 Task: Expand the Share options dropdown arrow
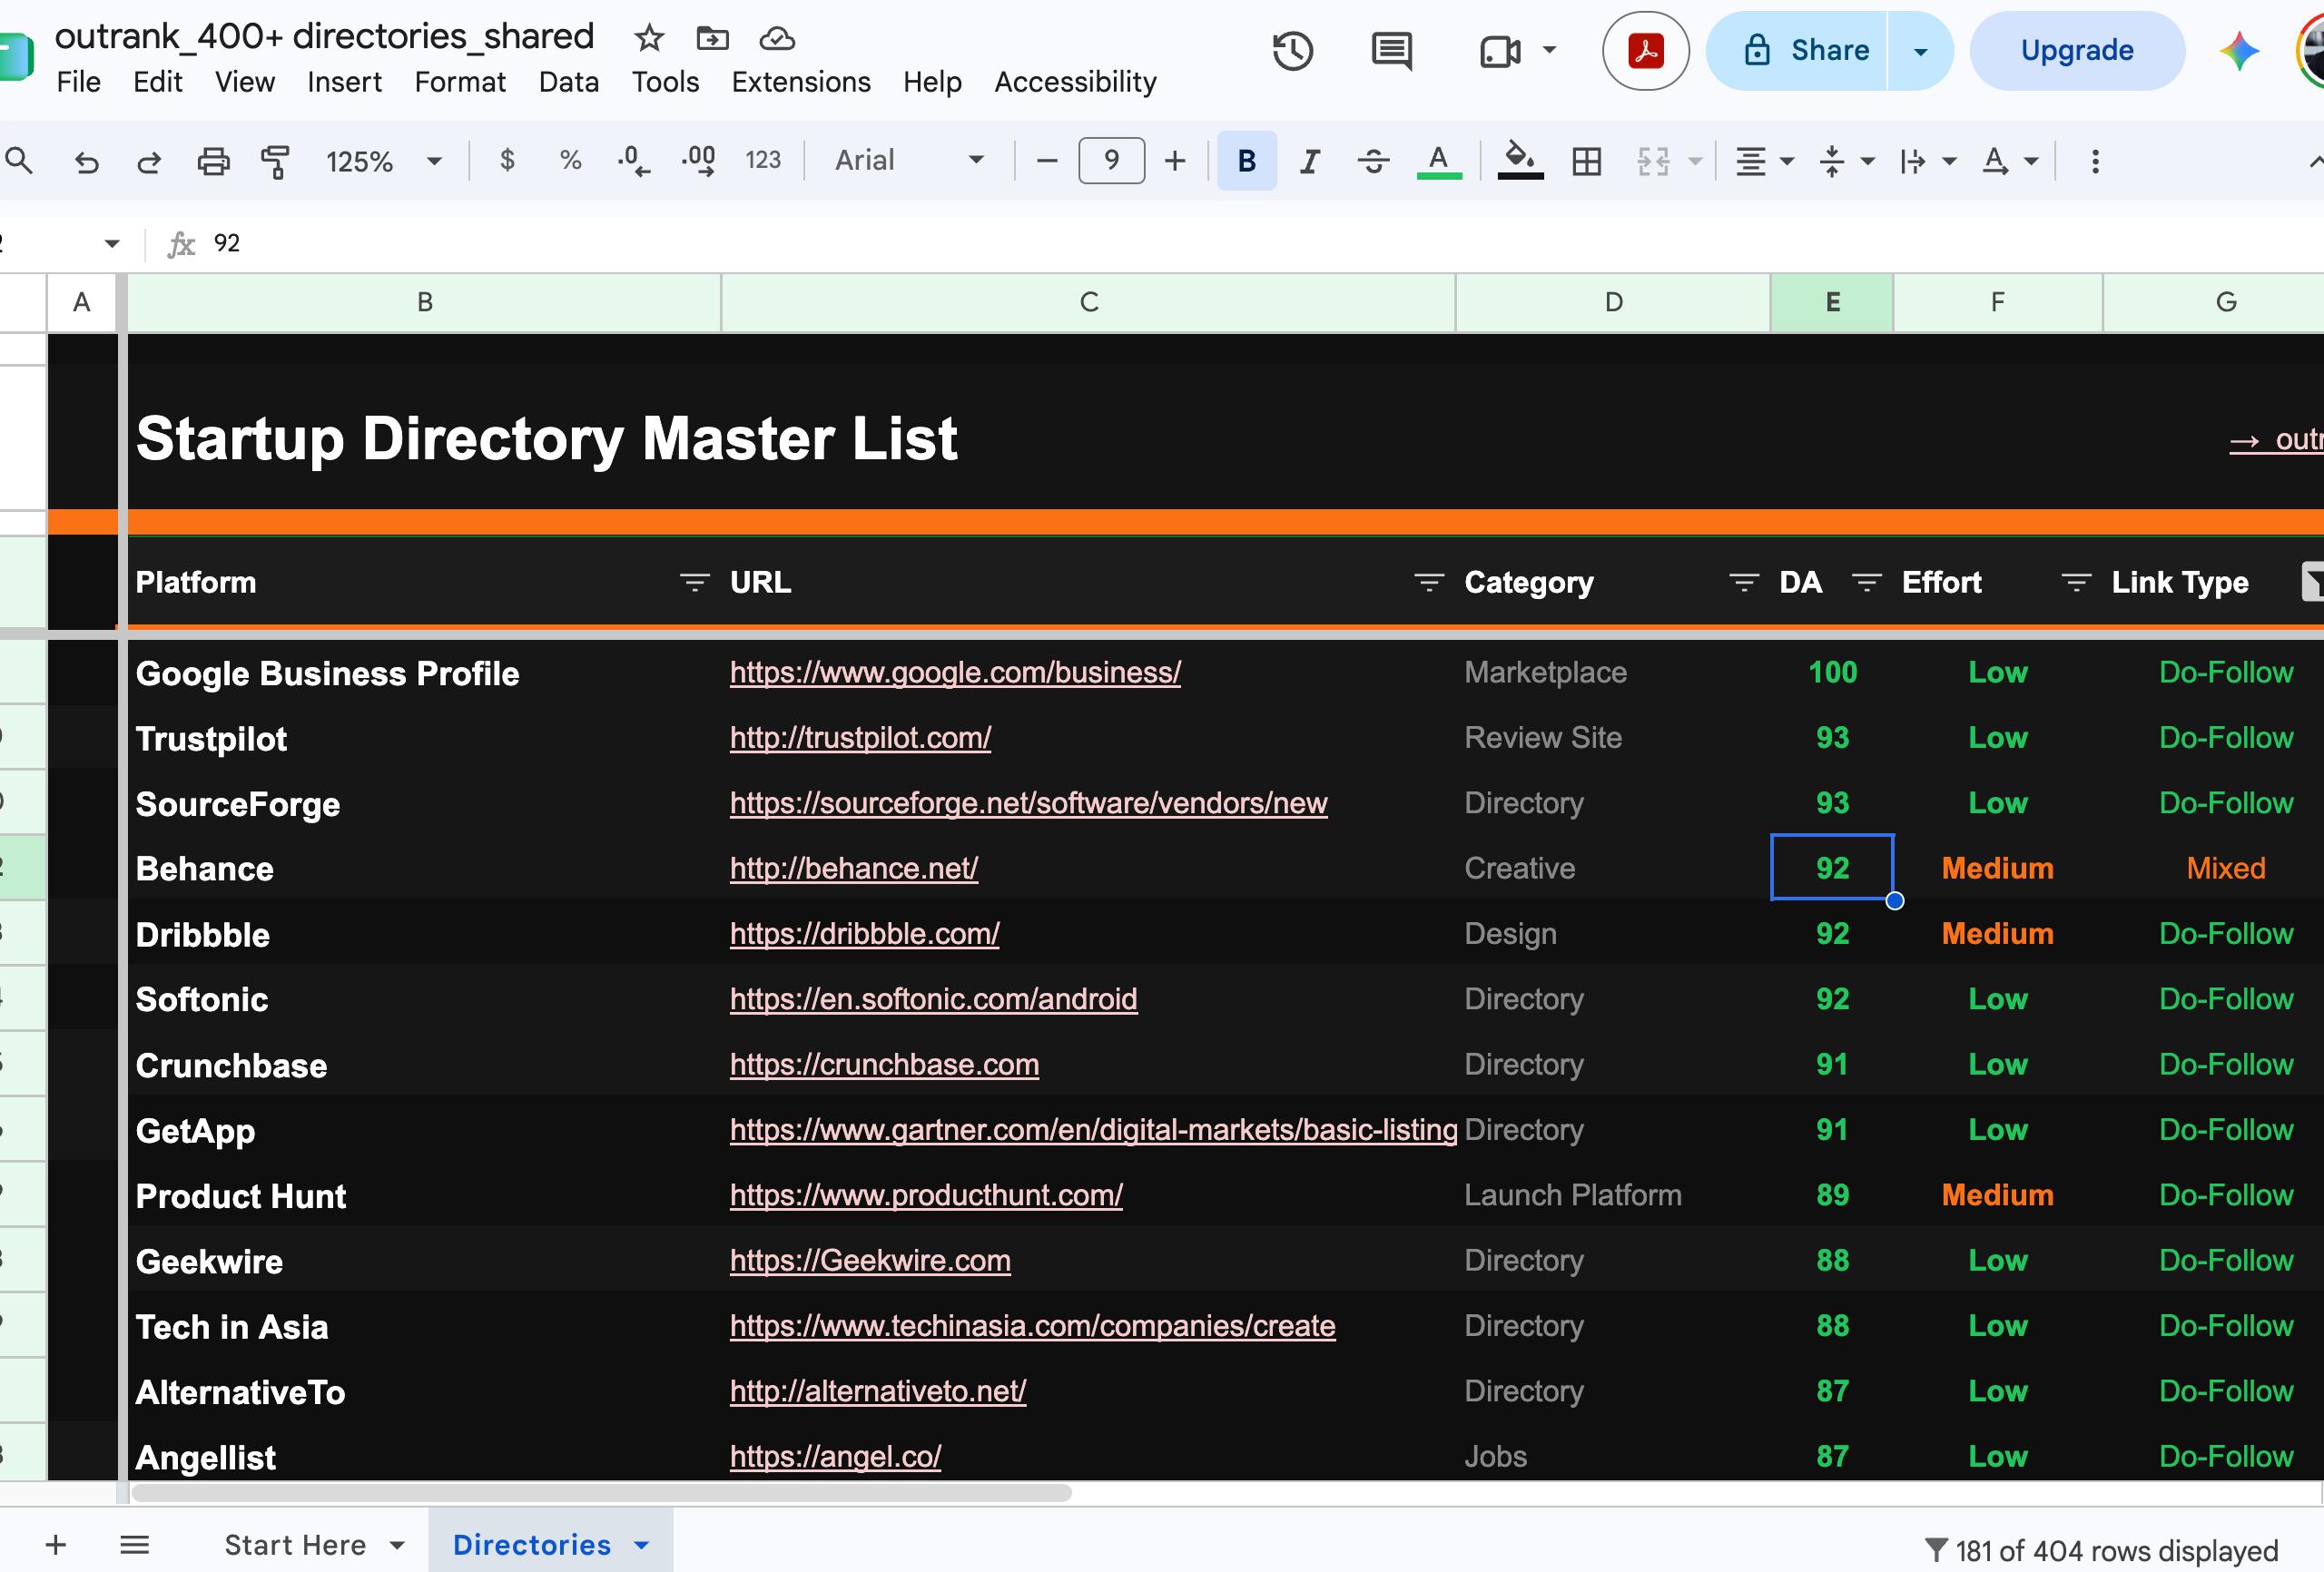click(1920, 51)
